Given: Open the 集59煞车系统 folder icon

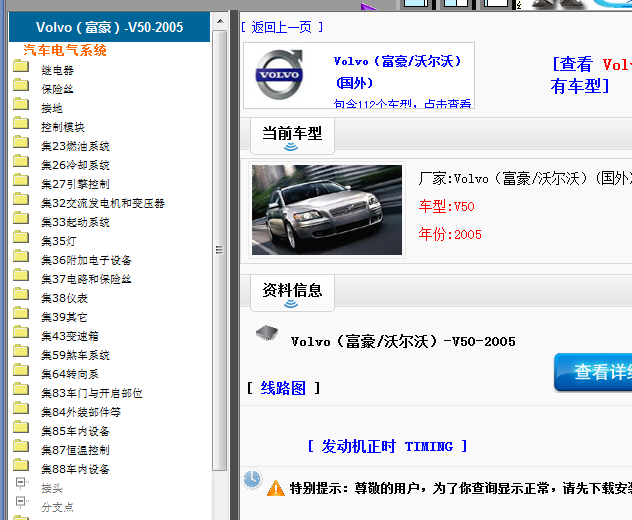Looking at the screenshot, I should (x=21, y=351).
